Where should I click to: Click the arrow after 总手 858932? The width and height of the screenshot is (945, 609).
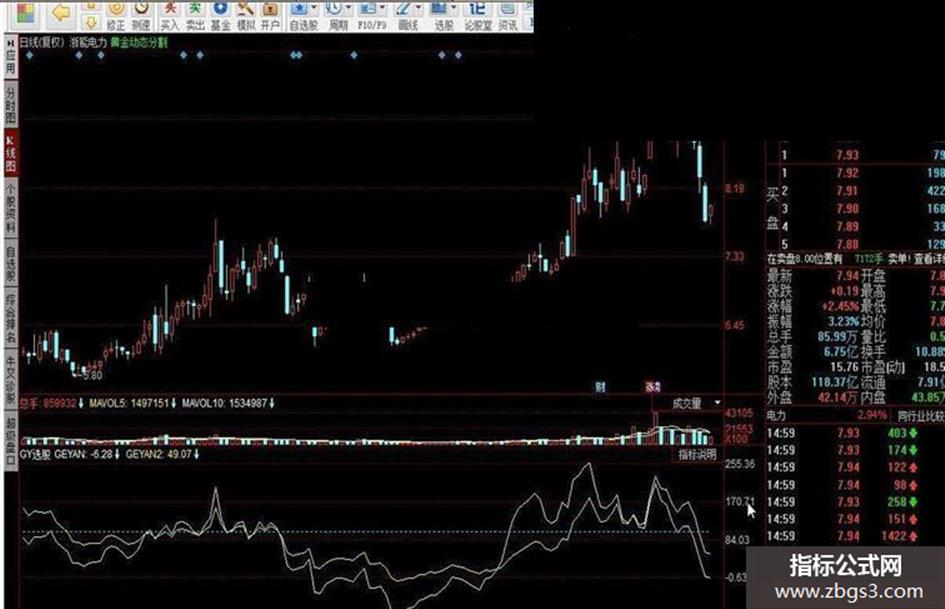pos(81,403)
